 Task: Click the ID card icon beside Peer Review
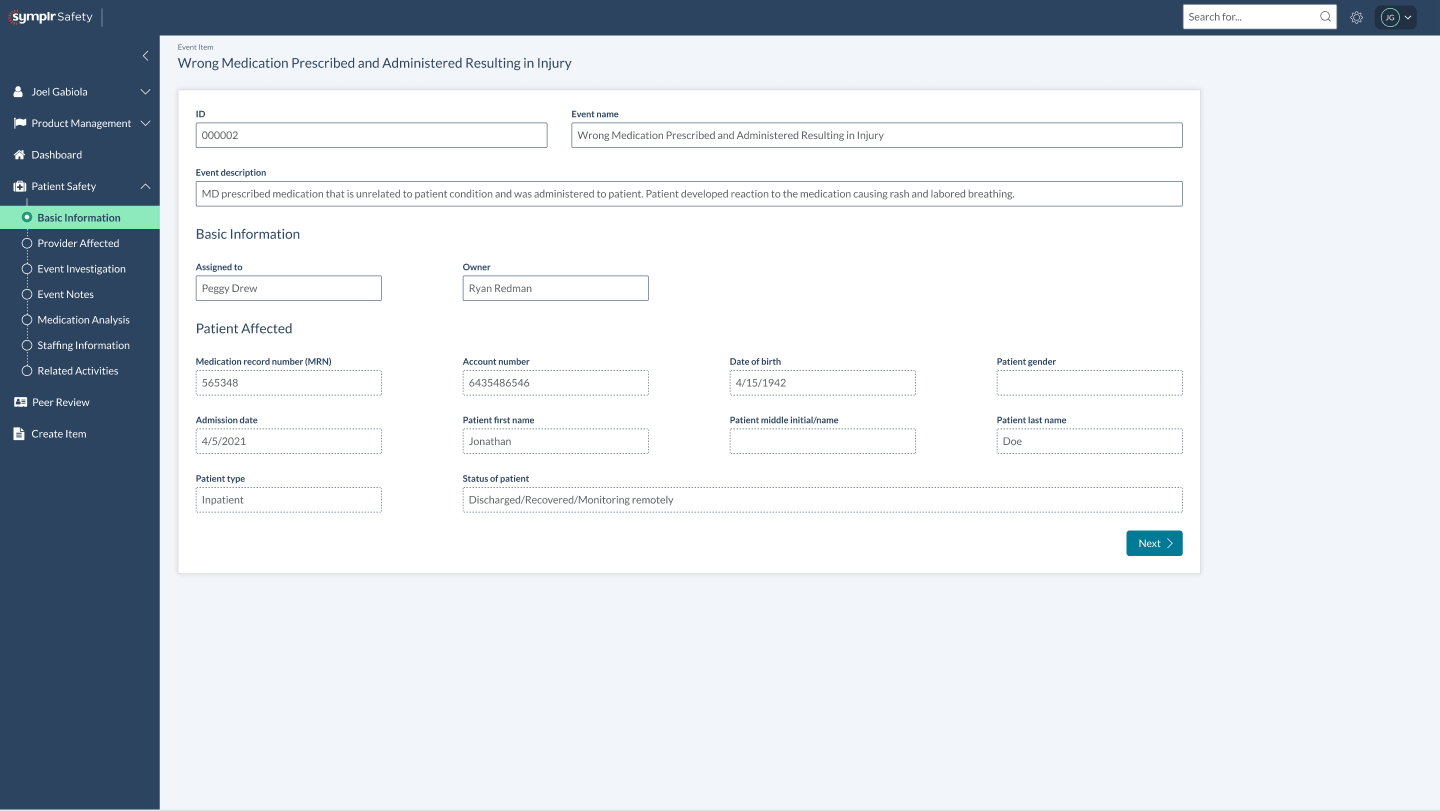tap(19, 402)
